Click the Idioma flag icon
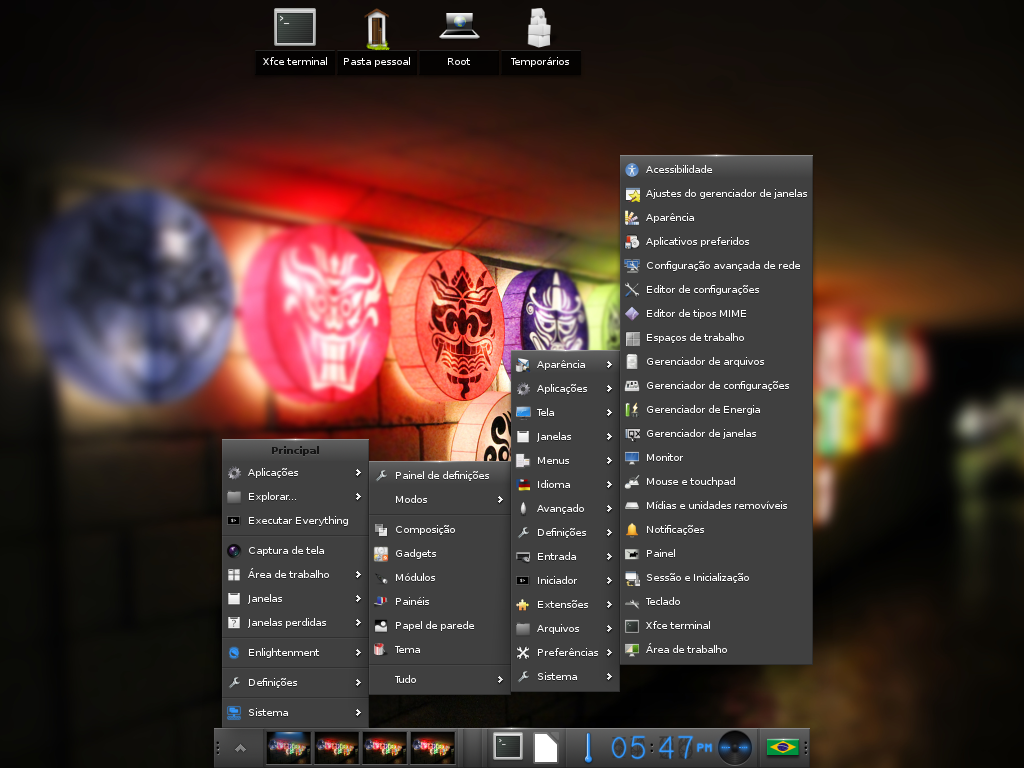The image size is (1024, 768). (523, 485)
